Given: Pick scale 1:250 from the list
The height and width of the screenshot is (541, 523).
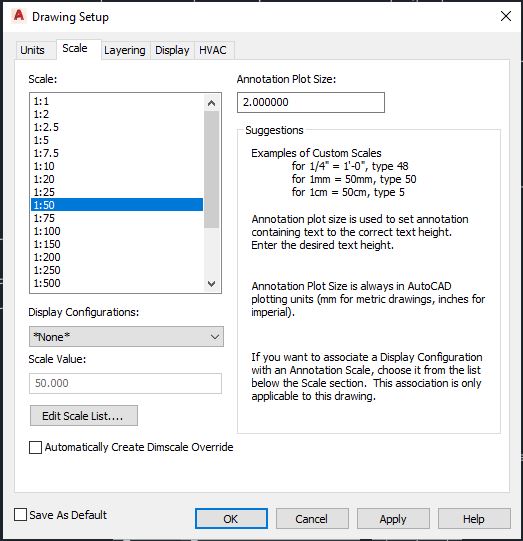Looking at the screenshot, I should (117, 270).
